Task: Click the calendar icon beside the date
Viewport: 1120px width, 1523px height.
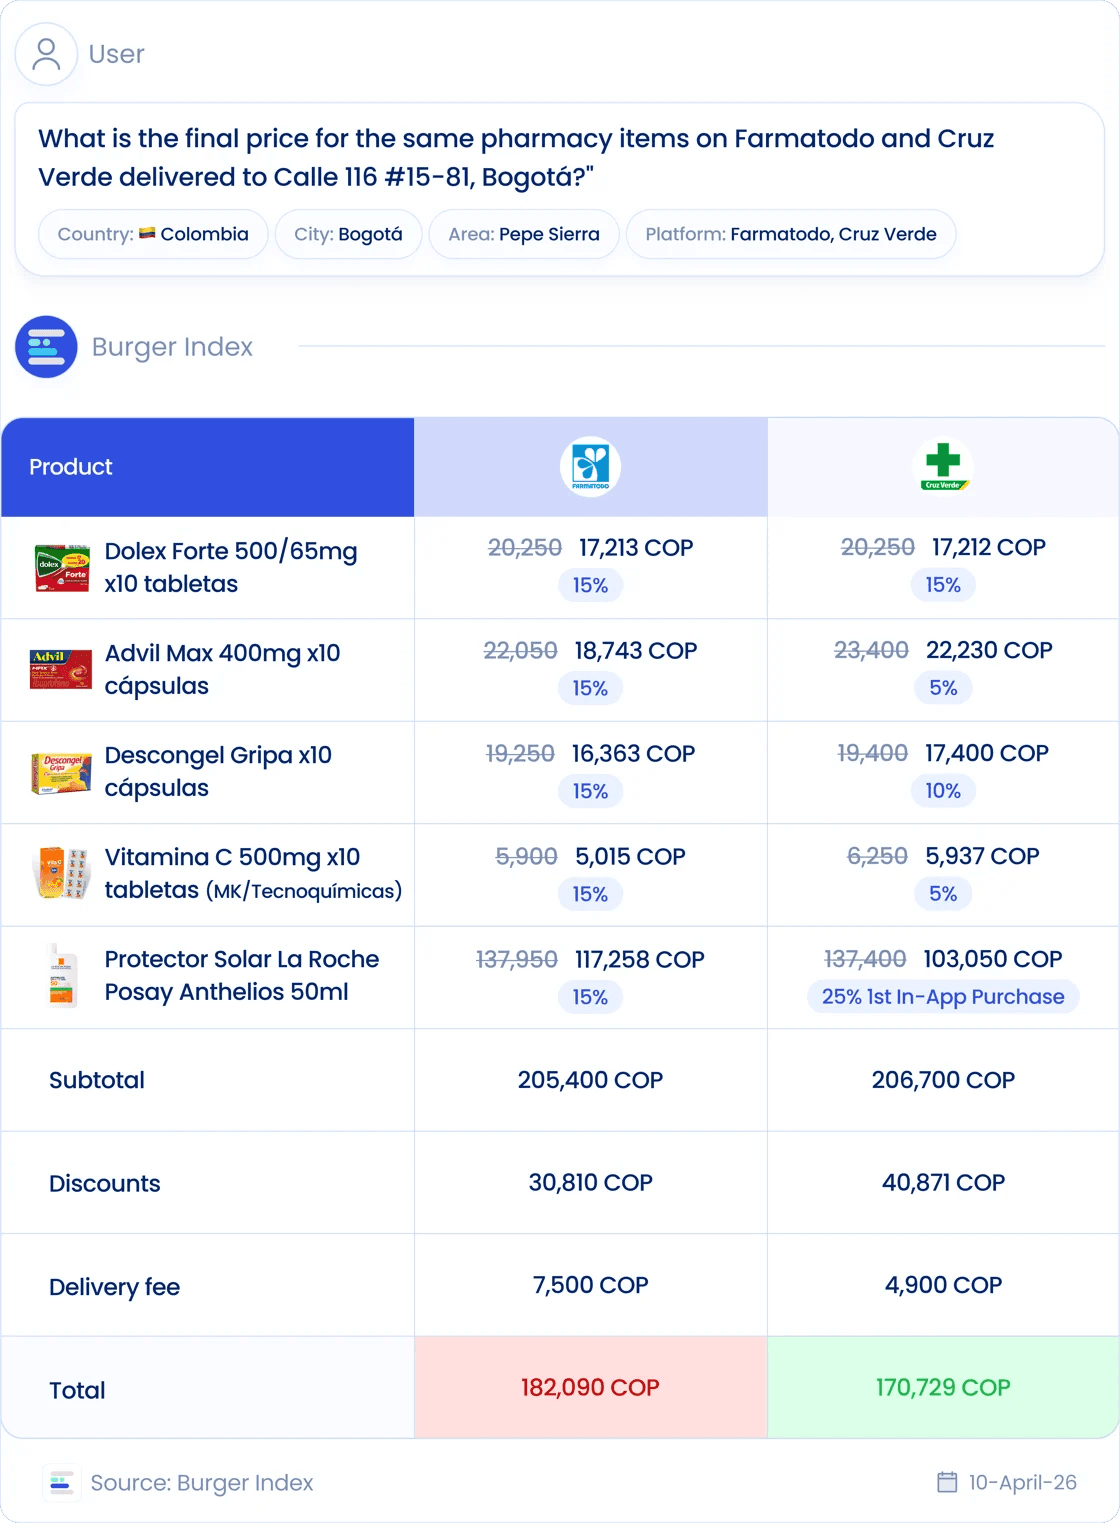Action: (x=947, y=1482)
